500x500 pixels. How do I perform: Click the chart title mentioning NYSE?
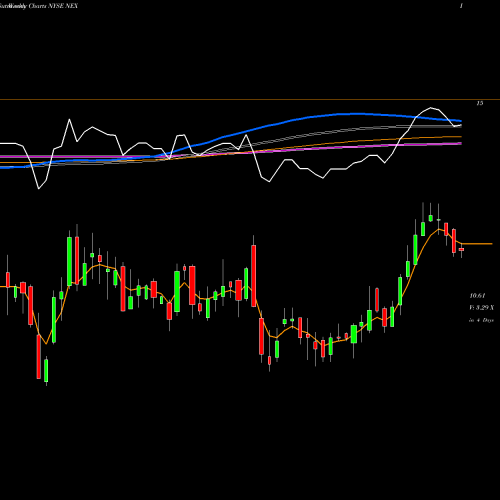click(x=39, y=6)
